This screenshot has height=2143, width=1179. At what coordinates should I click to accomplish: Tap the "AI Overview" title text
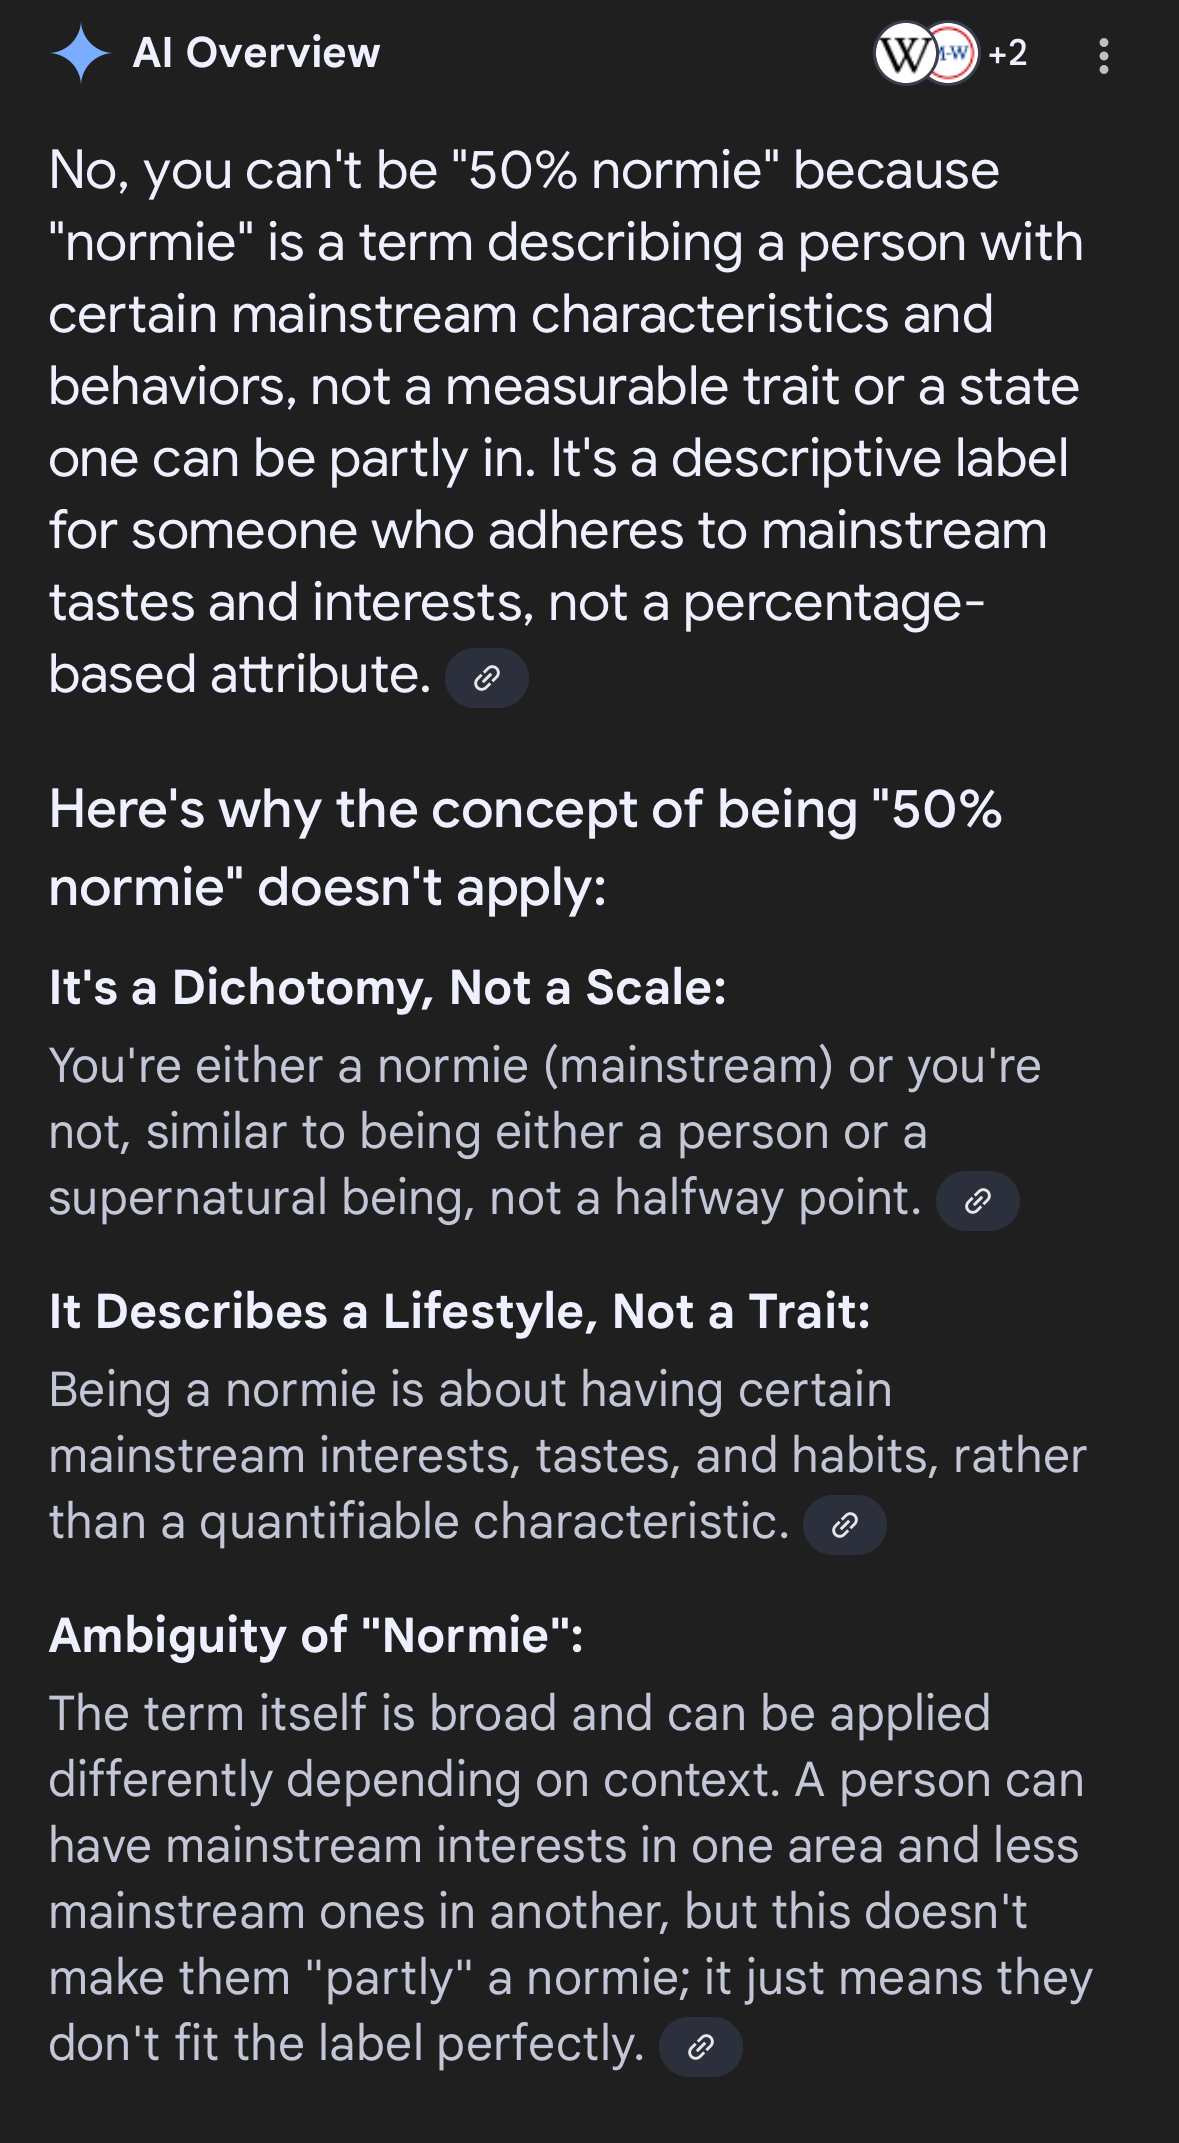256,53
